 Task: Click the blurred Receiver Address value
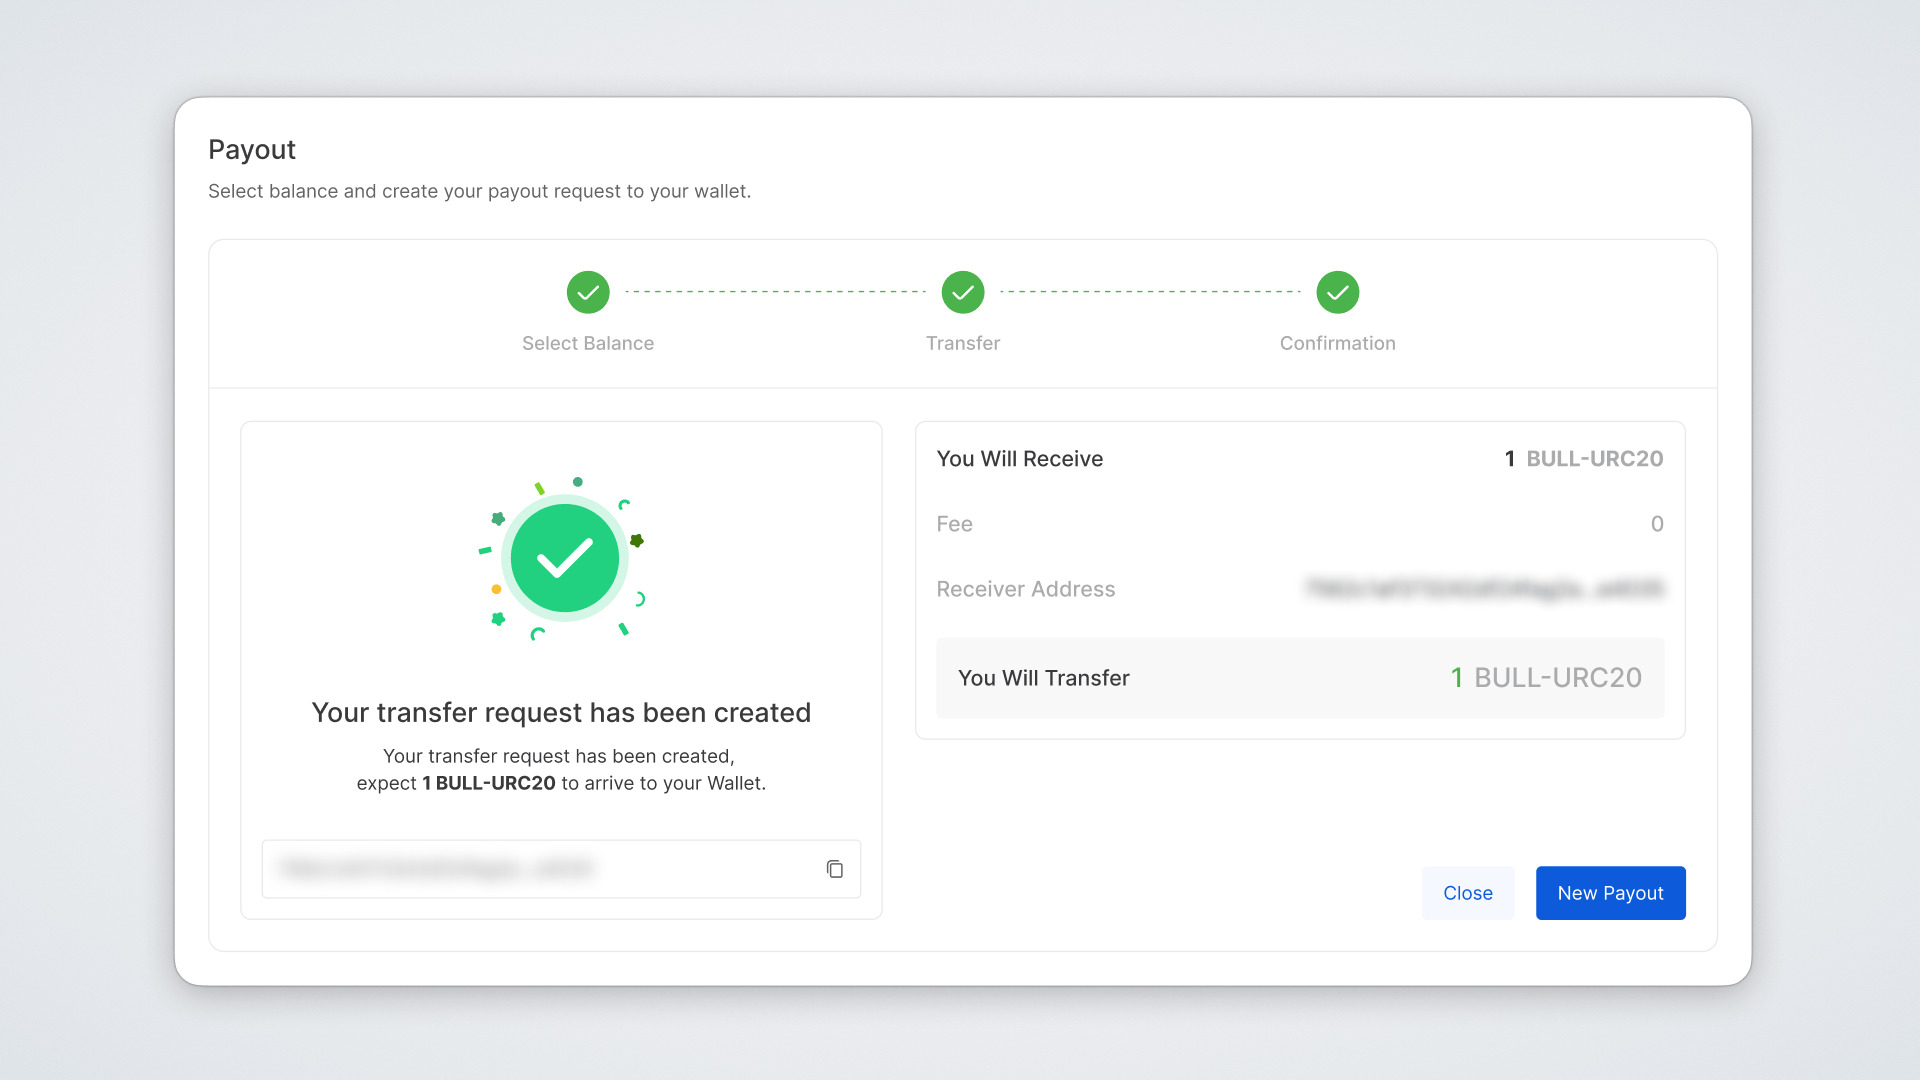pos(1484,589)
